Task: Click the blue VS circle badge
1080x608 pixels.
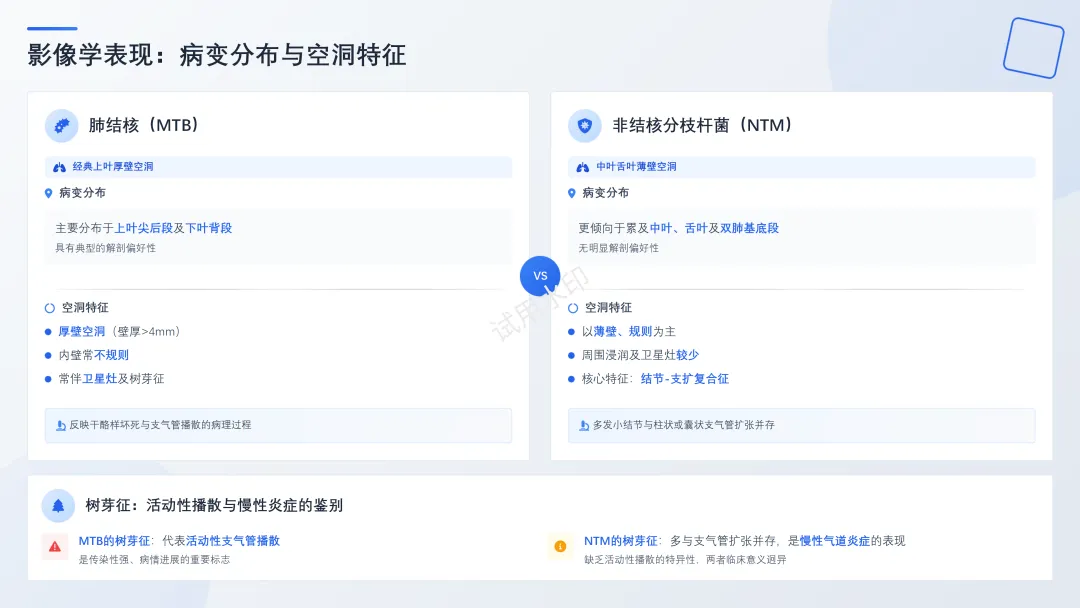Action: [540, 275]
